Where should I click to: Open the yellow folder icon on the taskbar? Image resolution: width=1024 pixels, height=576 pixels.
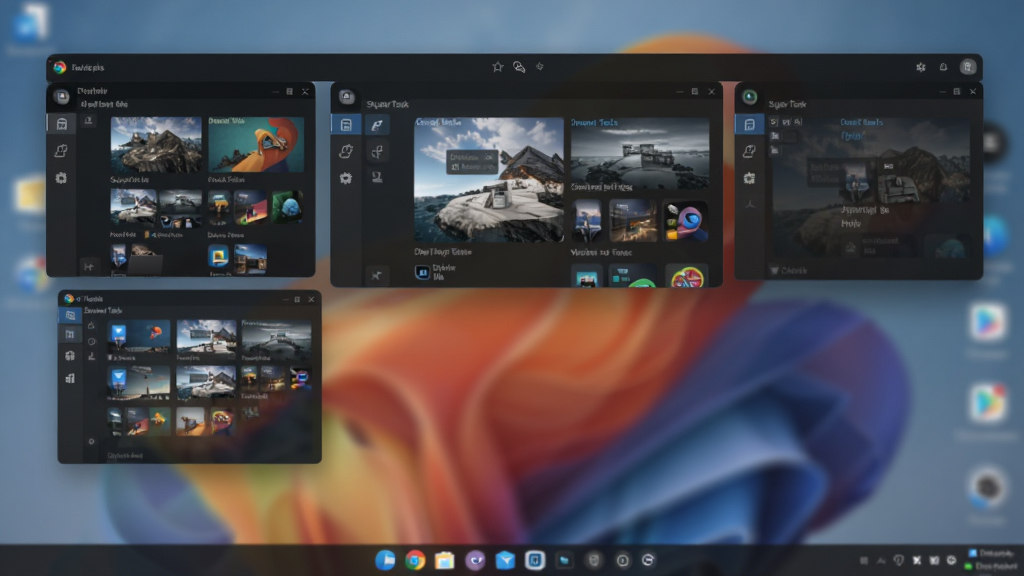445,560
